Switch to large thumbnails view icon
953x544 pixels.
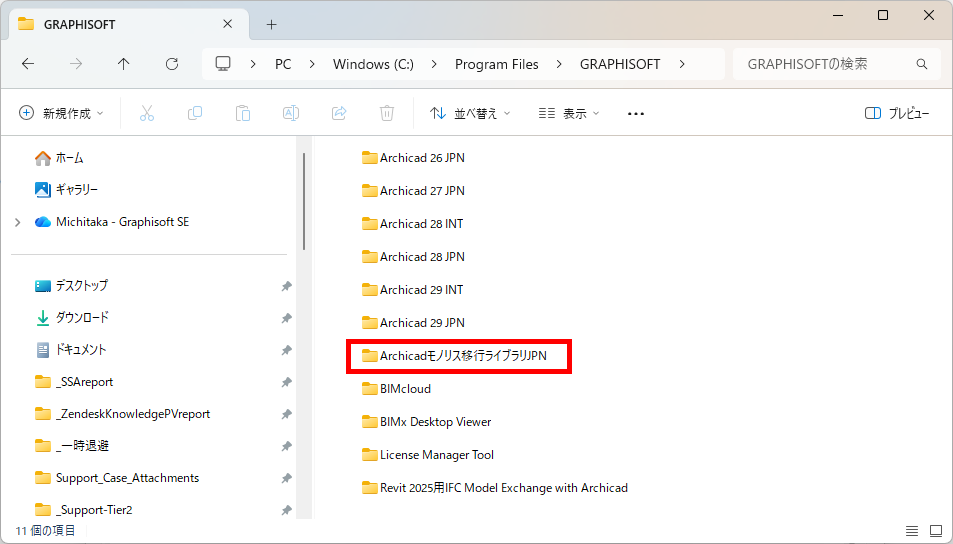point(936,531)
